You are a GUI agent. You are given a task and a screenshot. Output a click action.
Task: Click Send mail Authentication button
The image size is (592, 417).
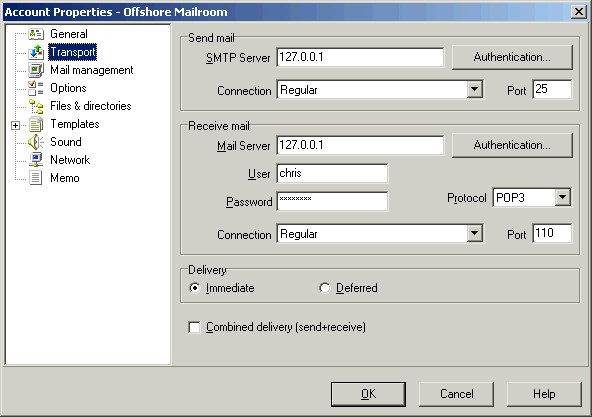(512, 57)
